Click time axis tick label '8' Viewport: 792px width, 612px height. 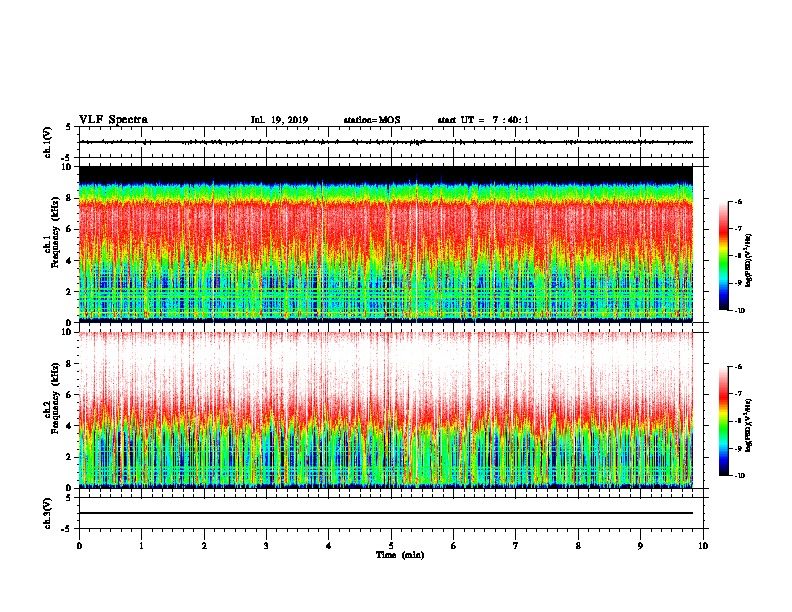tap(578, 546)
